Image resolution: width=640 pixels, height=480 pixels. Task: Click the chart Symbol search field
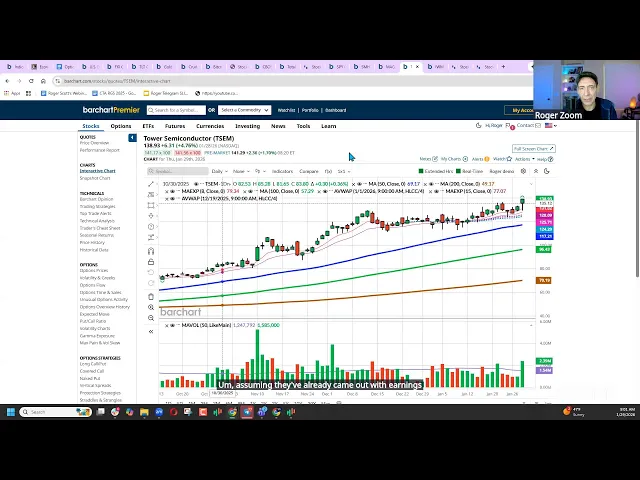coord(178,171)
